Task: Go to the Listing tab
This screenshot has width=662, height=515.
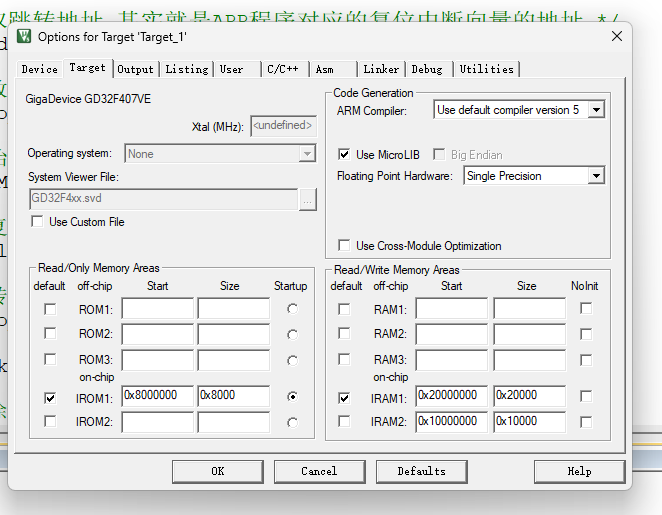Action: point(187,69)
